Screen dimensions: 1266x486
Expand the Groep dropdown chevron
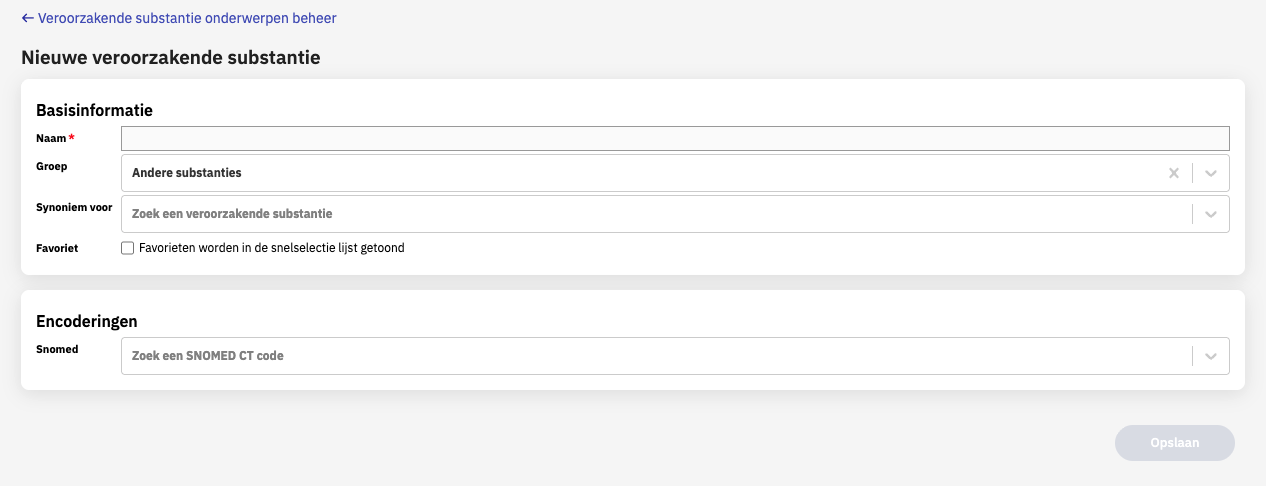[x=1211, y=173]
